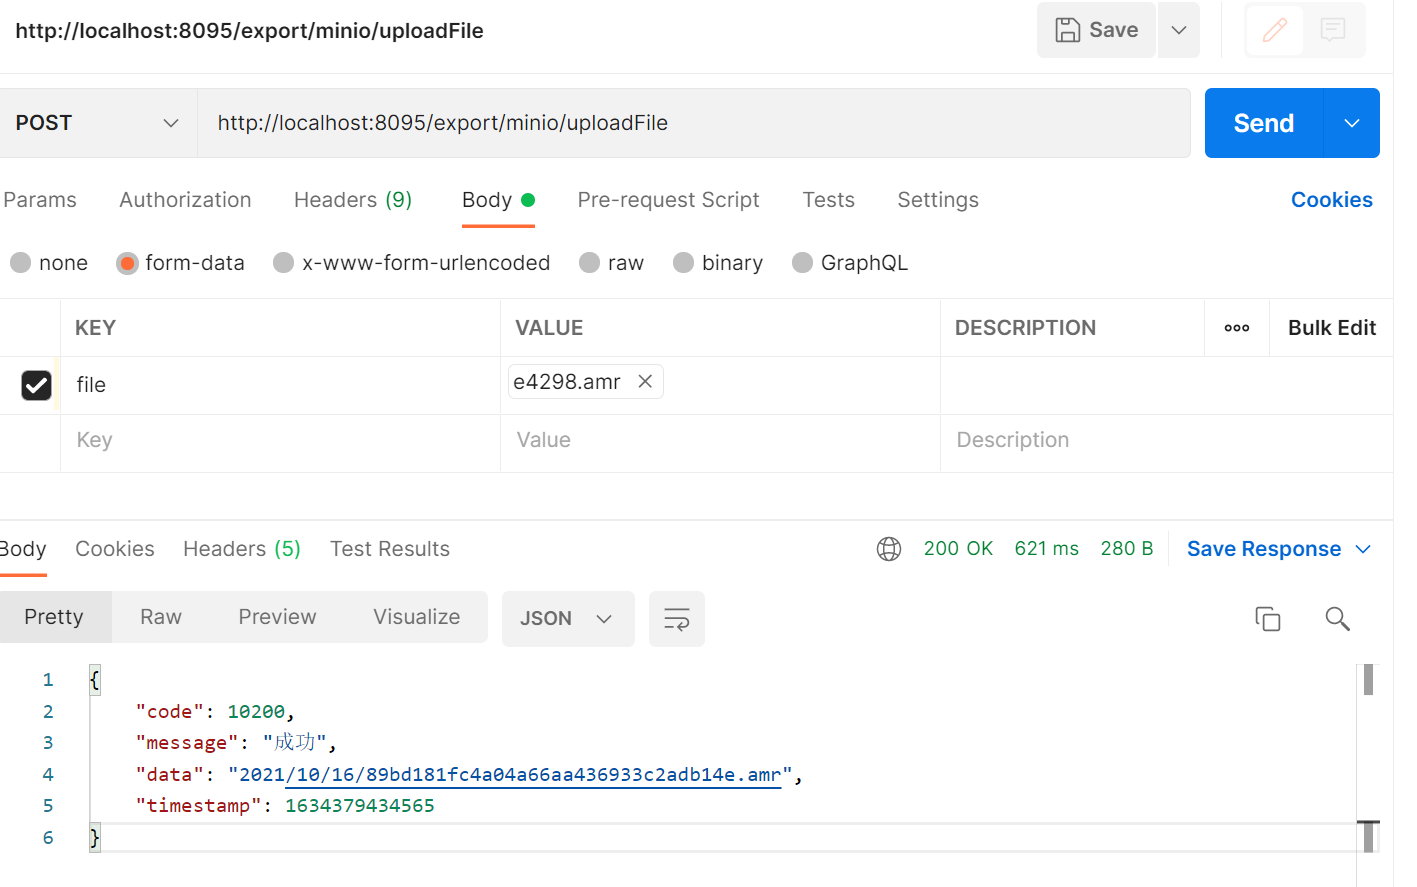
Task: Switch to Raw view
Action: [x=161, y=617]
